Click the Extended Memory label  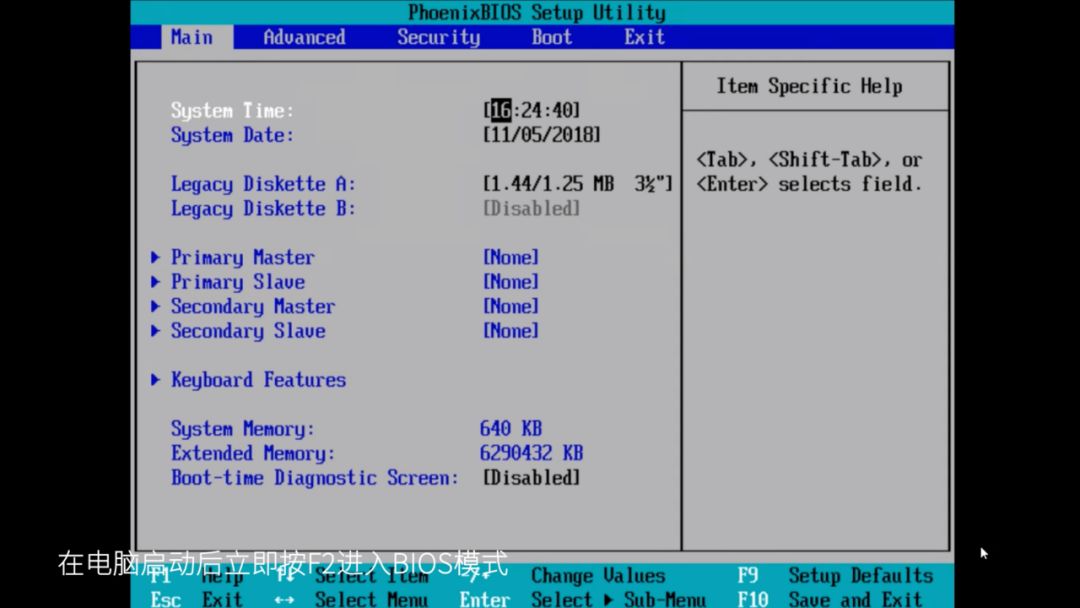(253, 454)
